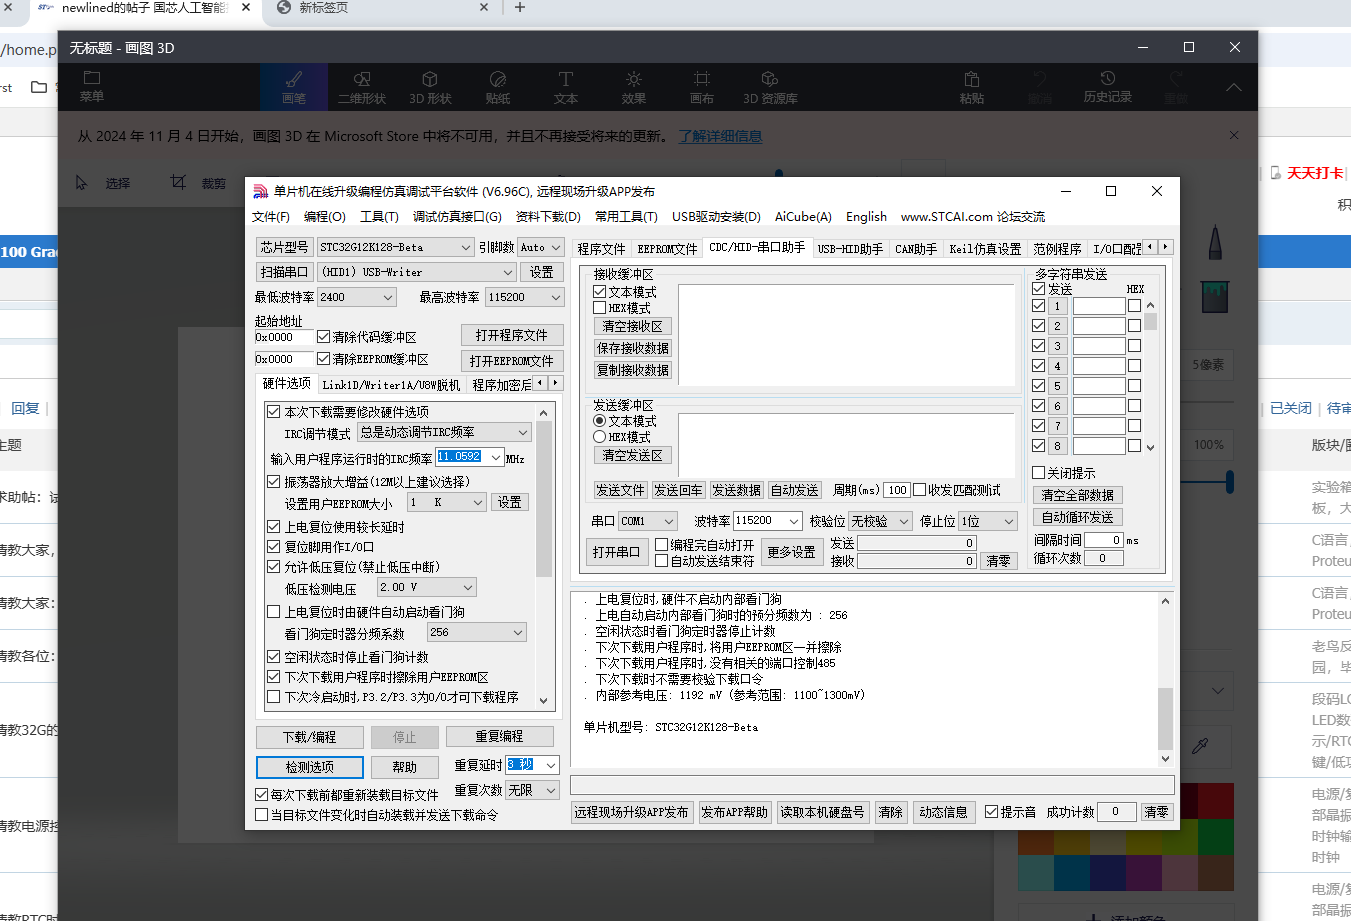The image size is (1351, 921).
Task: Open the 校验位 parity dropdown
Action: pyautogui.click(x=880, y=520)
